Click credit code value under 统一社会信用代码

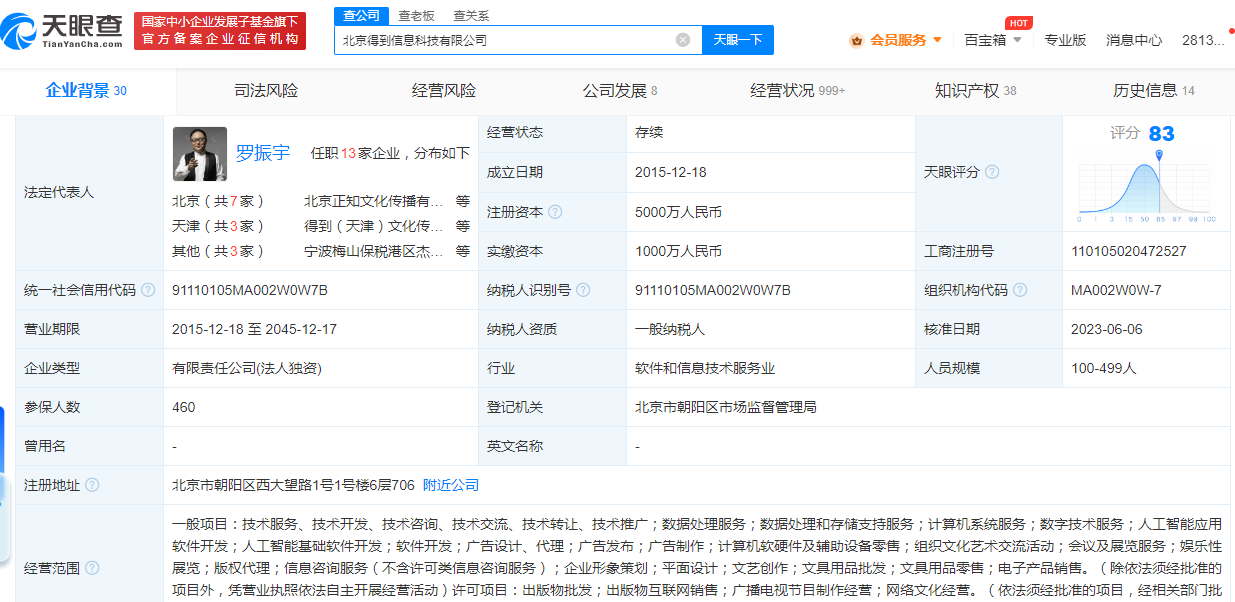[x=250, y=290]
